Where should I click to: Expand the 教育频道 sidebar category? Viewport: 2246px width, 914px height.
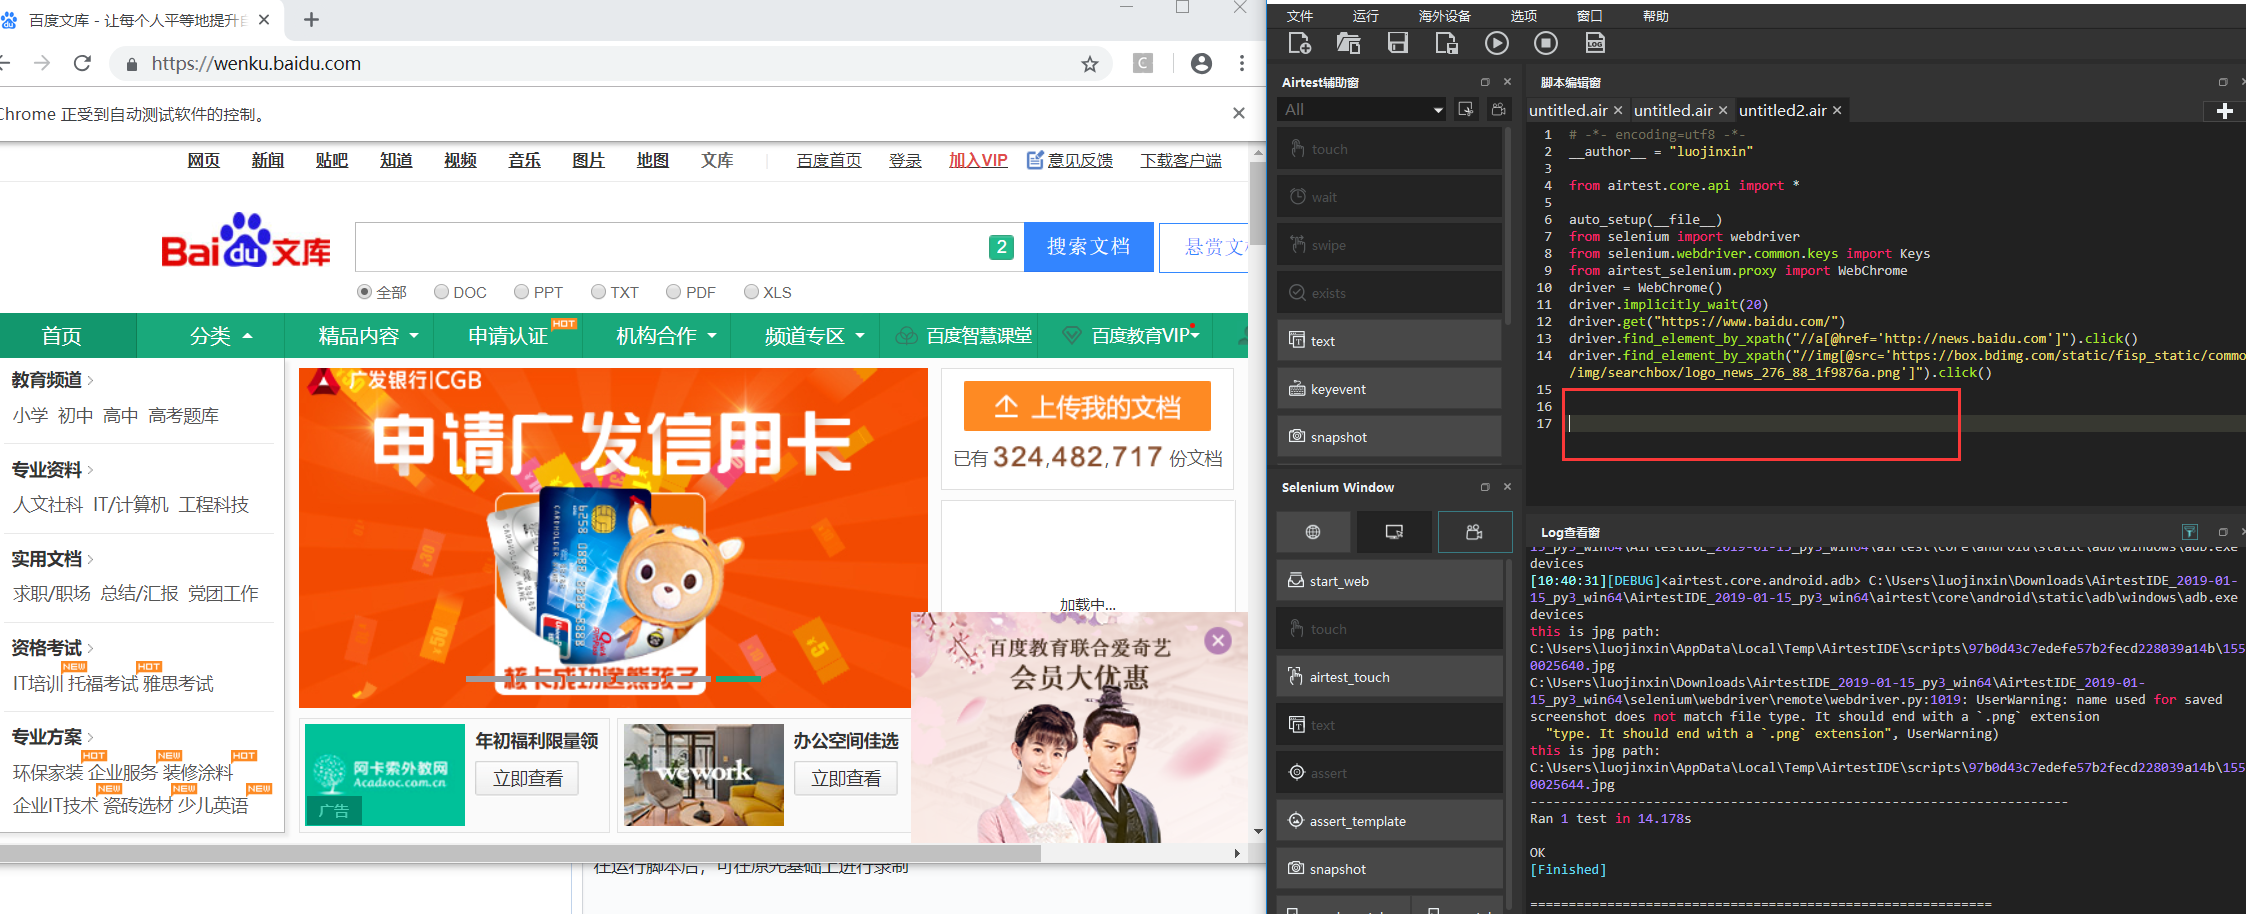pos(52,380)
